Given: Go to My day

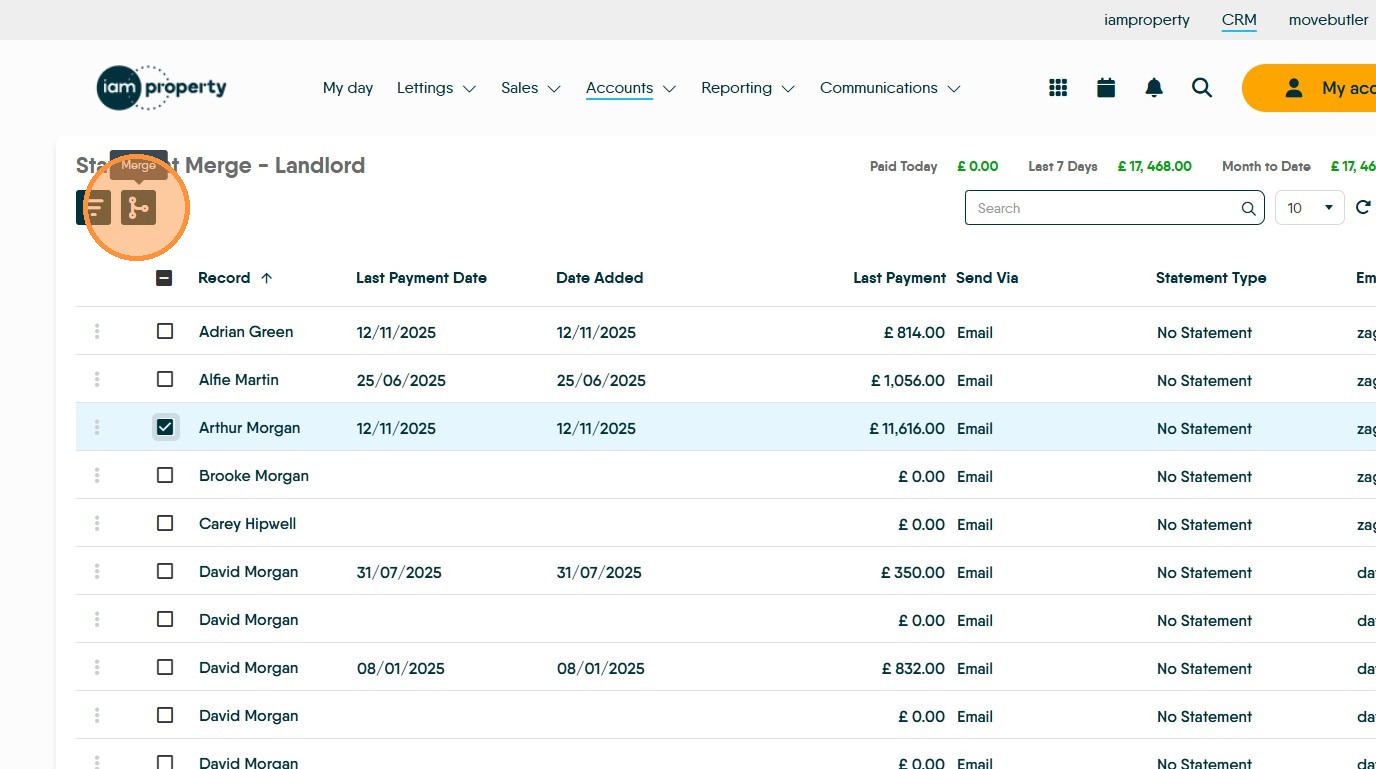Looking at the screenshot, I should 348,88.
